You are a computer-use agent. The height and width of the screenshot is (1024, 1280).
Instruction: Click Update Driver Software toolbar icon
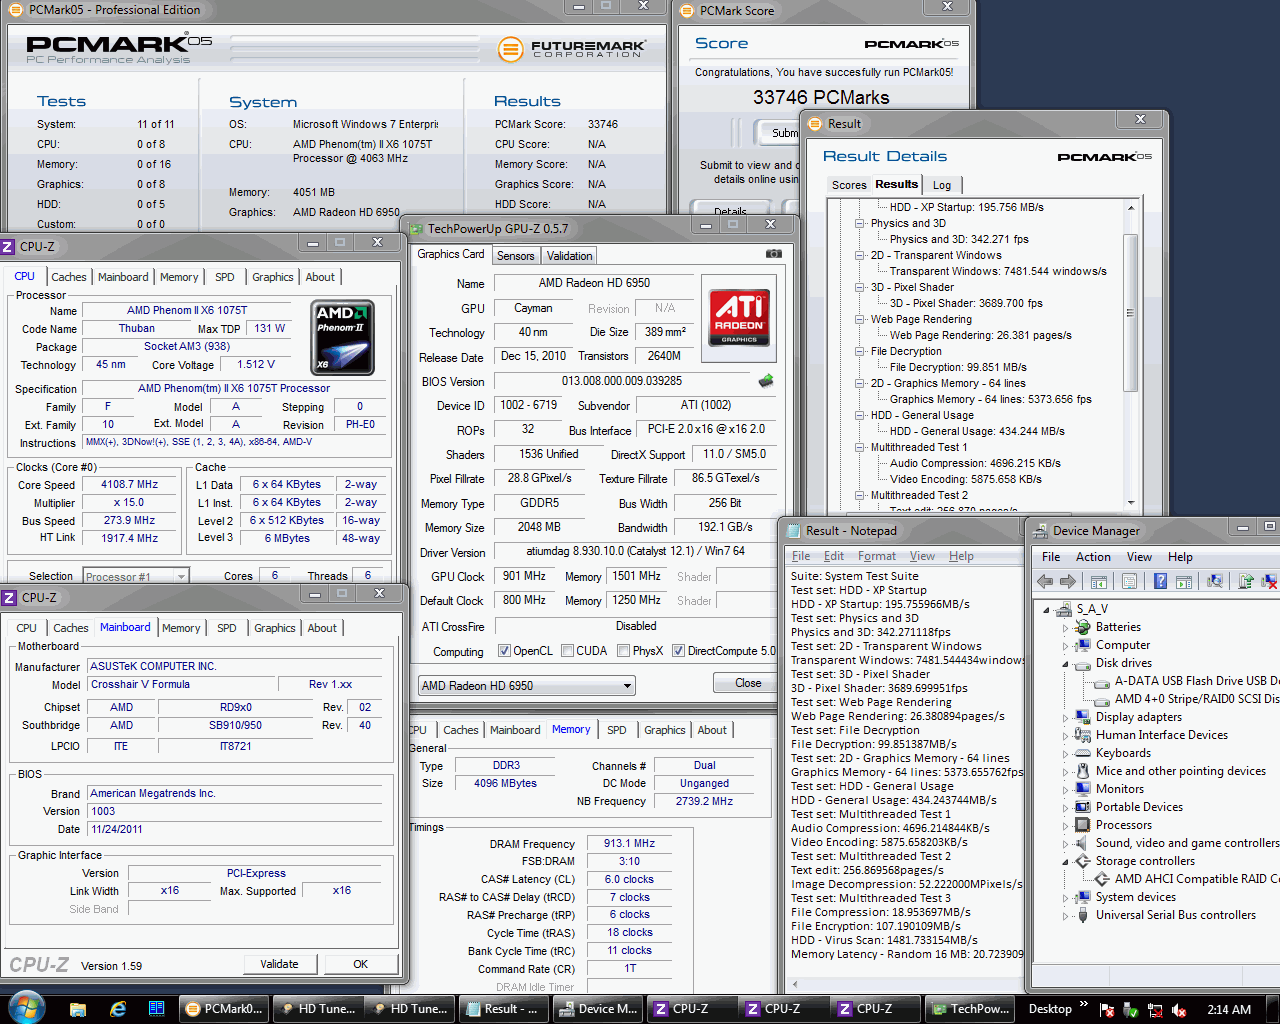pos(1246,581)
